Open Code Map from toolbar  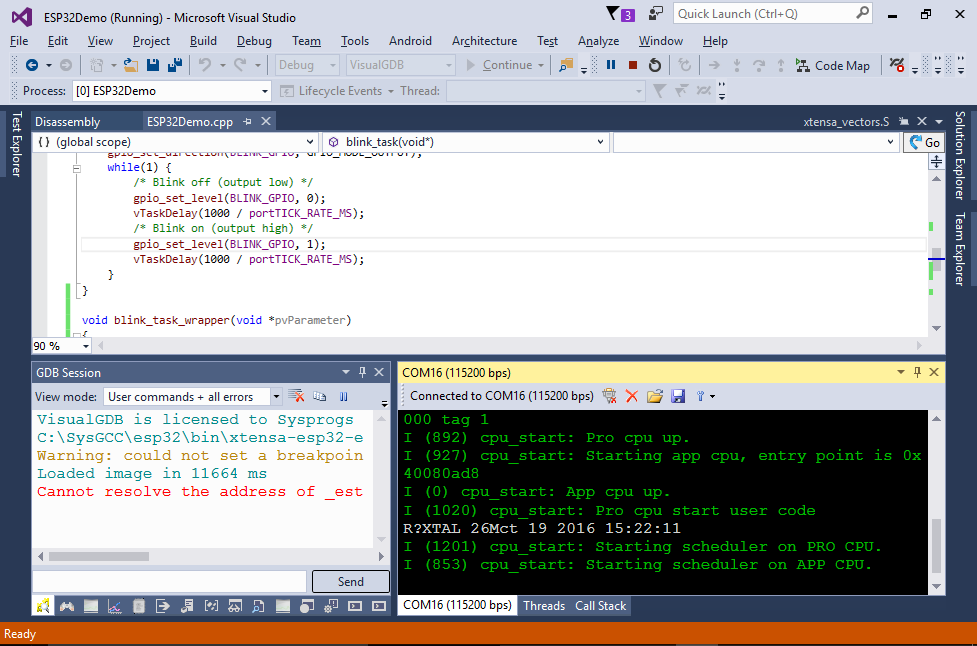(x=833, y=65)
